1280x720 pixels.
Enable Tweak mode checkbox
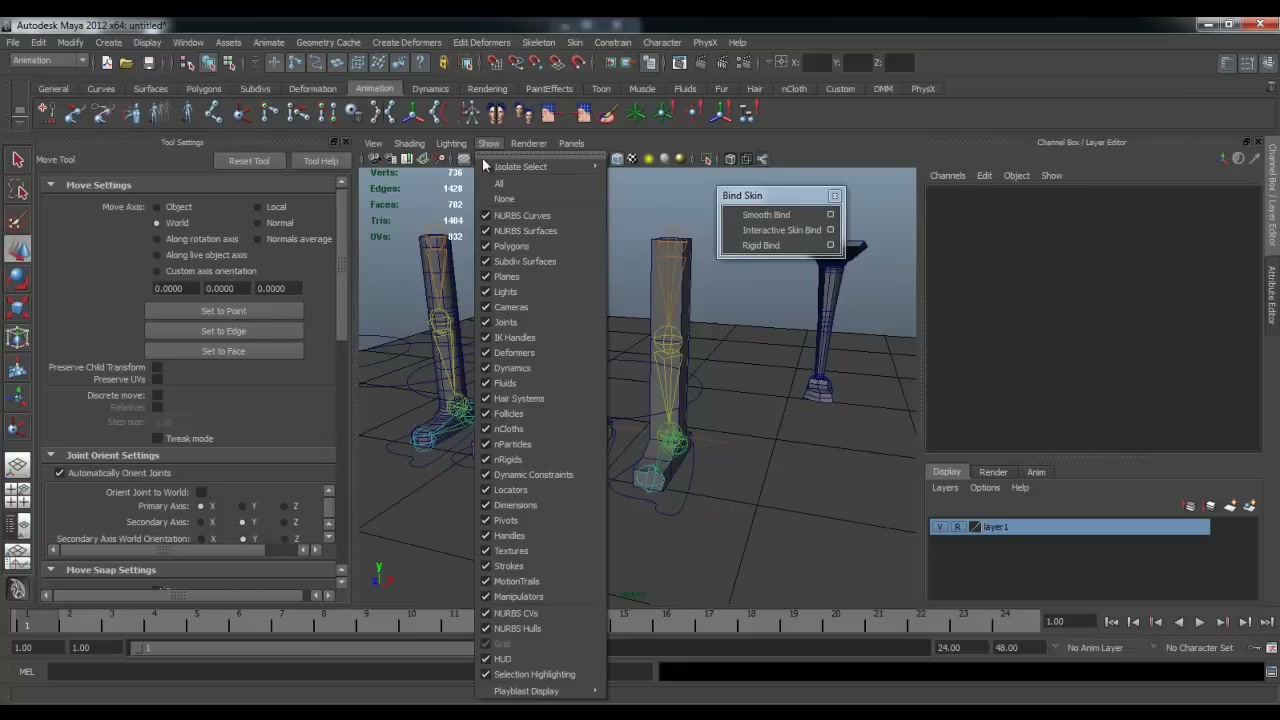coord(157,439)
